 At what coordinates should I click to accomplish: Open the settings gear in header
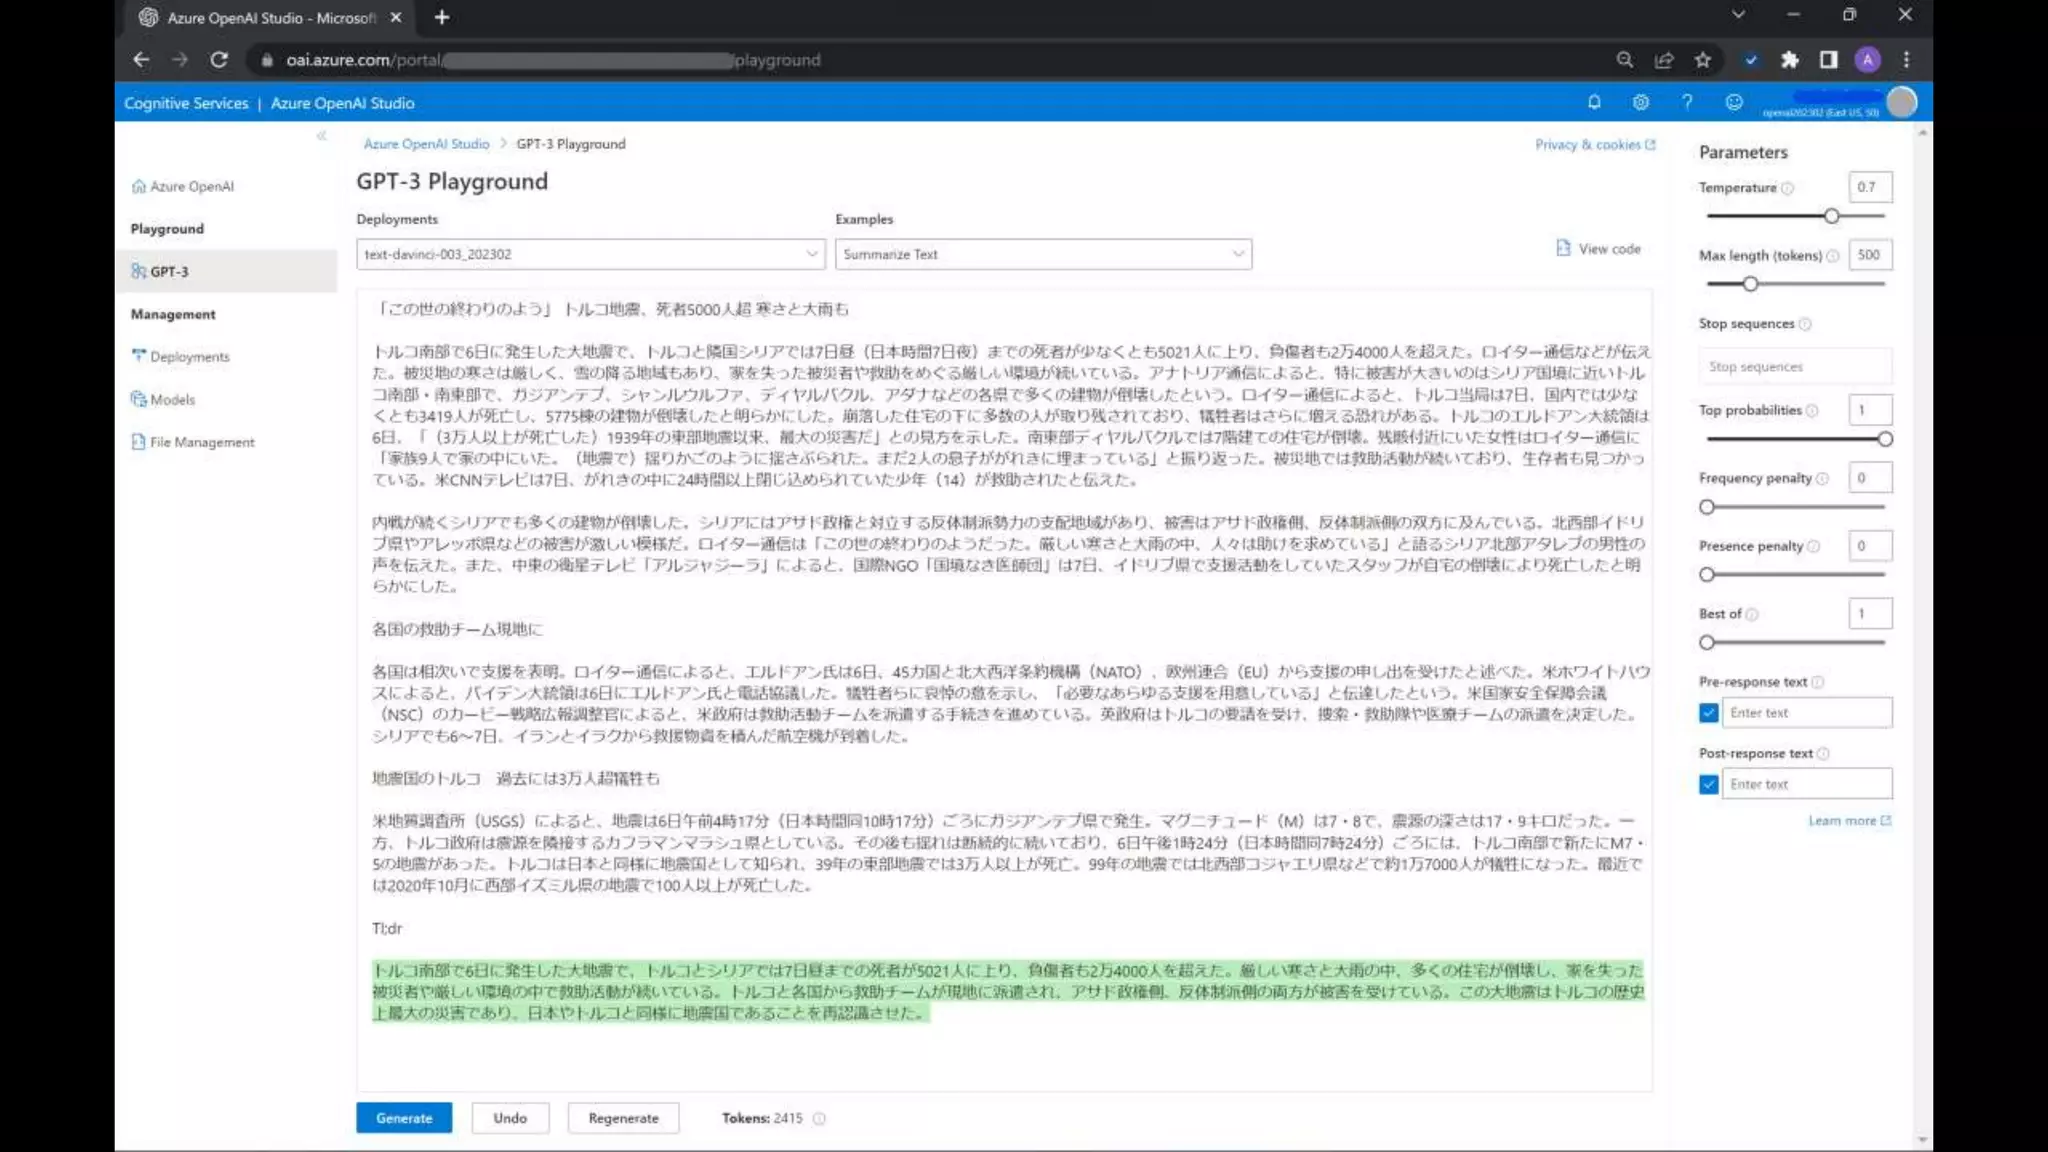coord(1641,102)
